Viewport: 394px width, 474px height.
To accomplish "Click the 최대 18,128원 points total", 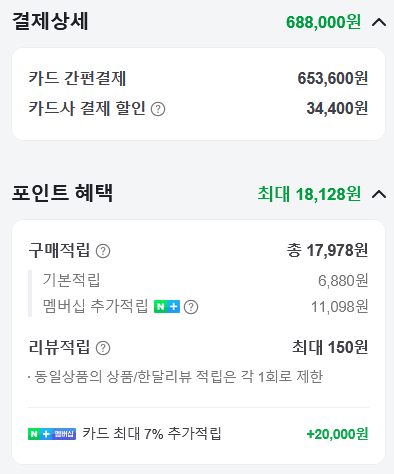I will coord(309,194).
